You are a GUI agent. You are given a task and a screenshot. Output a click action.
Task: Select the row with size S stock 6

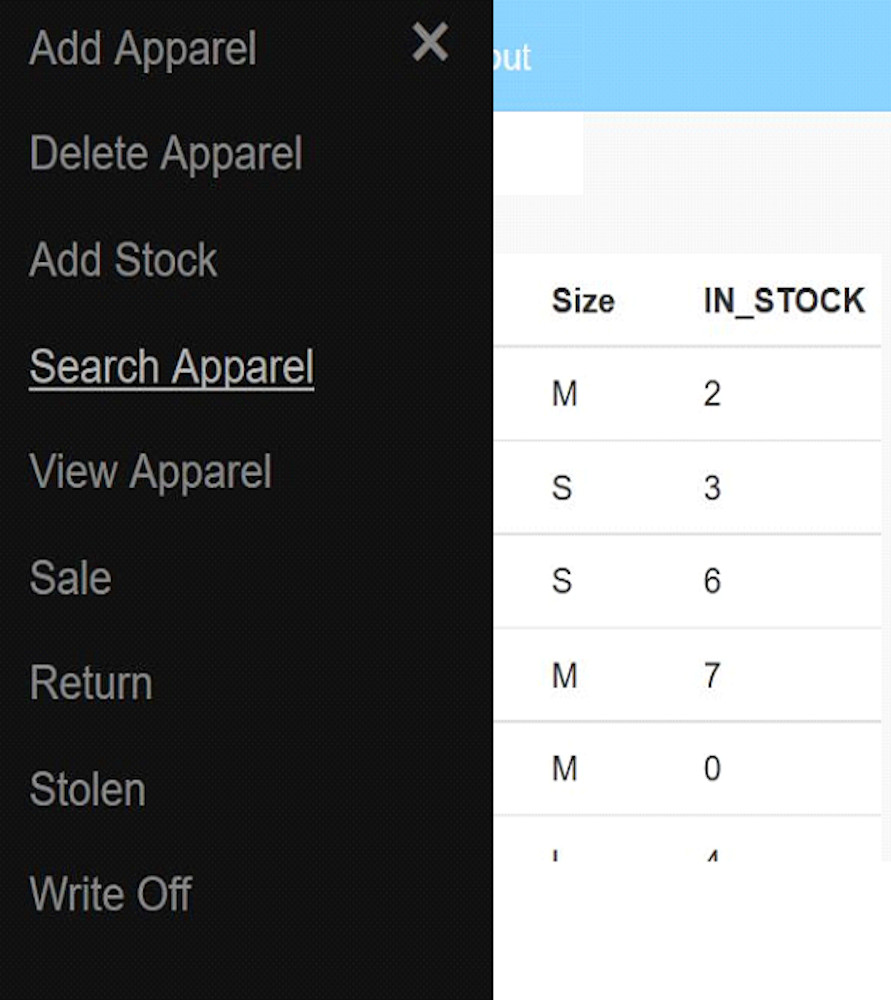point(688,581)
